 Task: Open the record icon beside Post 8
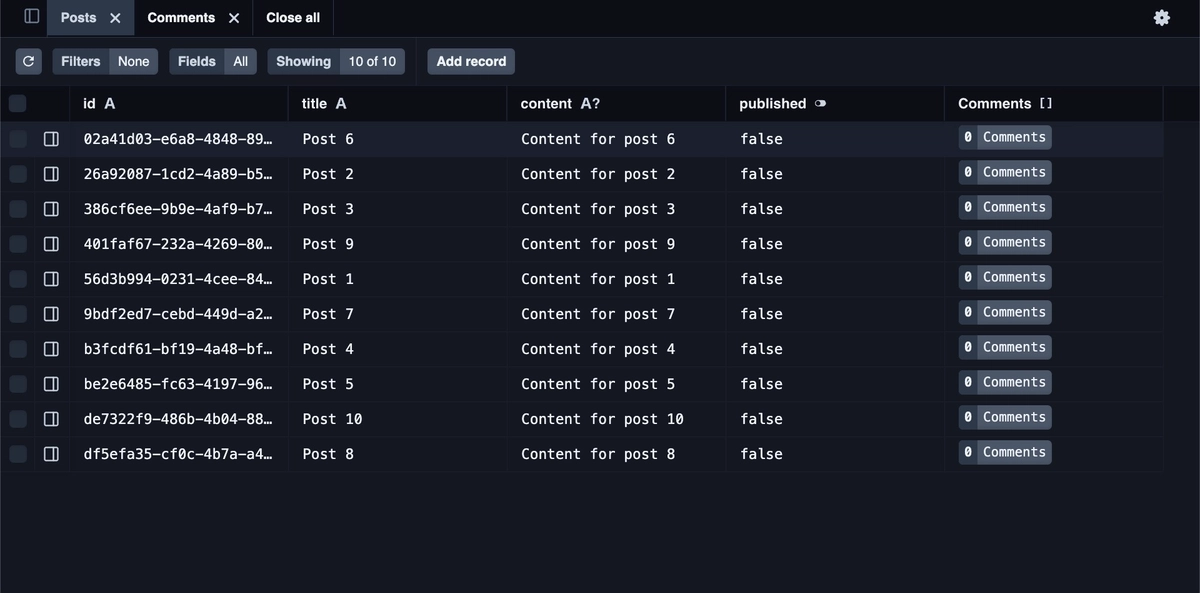point(51,453)
